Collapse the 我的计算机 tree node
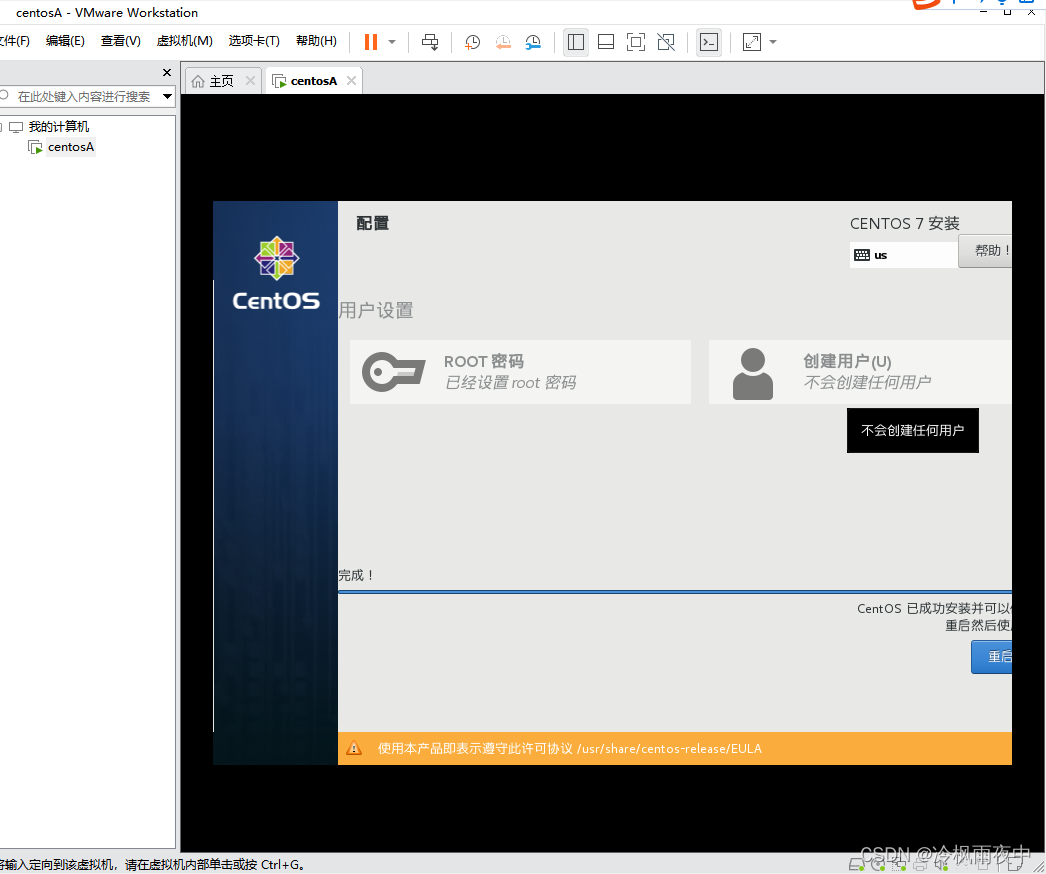 click(x=1, y=127)
